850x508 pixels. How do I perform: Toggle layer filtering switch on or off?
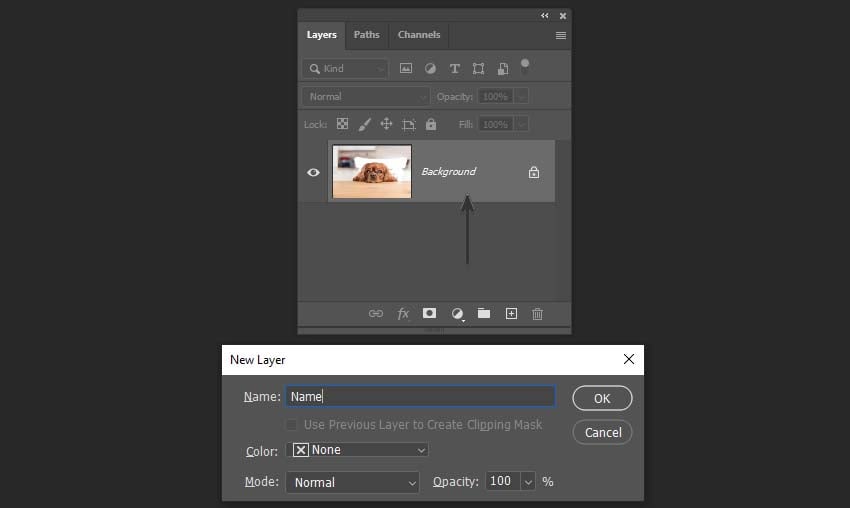point(525,66)
